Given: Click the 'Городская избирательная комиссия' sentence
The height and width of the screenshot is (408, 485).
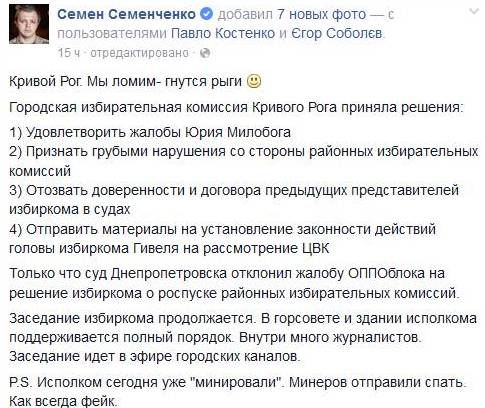Looking at the screenshot, I should click(x=236, y=108).
